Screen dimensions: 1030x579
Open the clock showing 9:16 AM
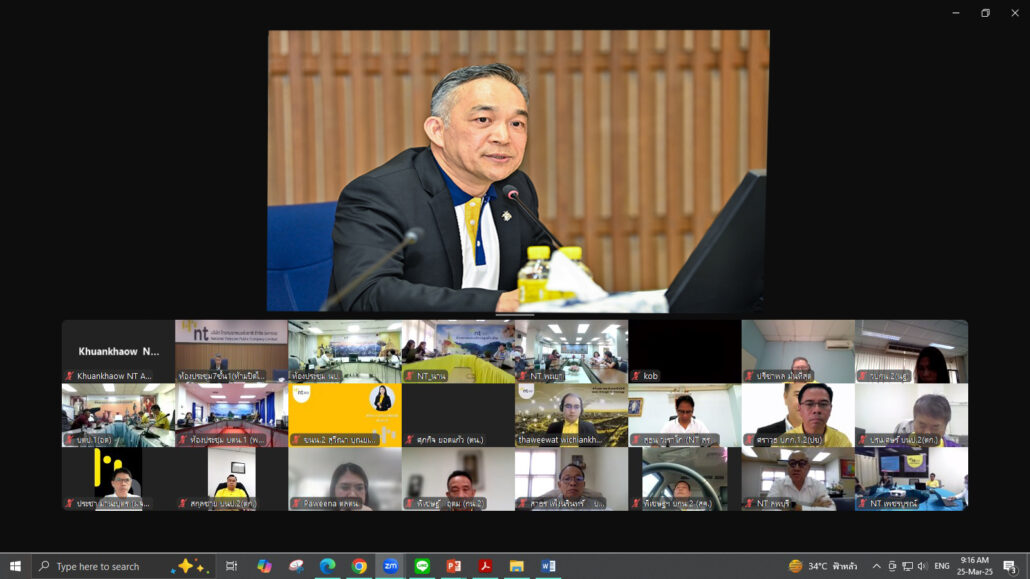click(974, 566)
